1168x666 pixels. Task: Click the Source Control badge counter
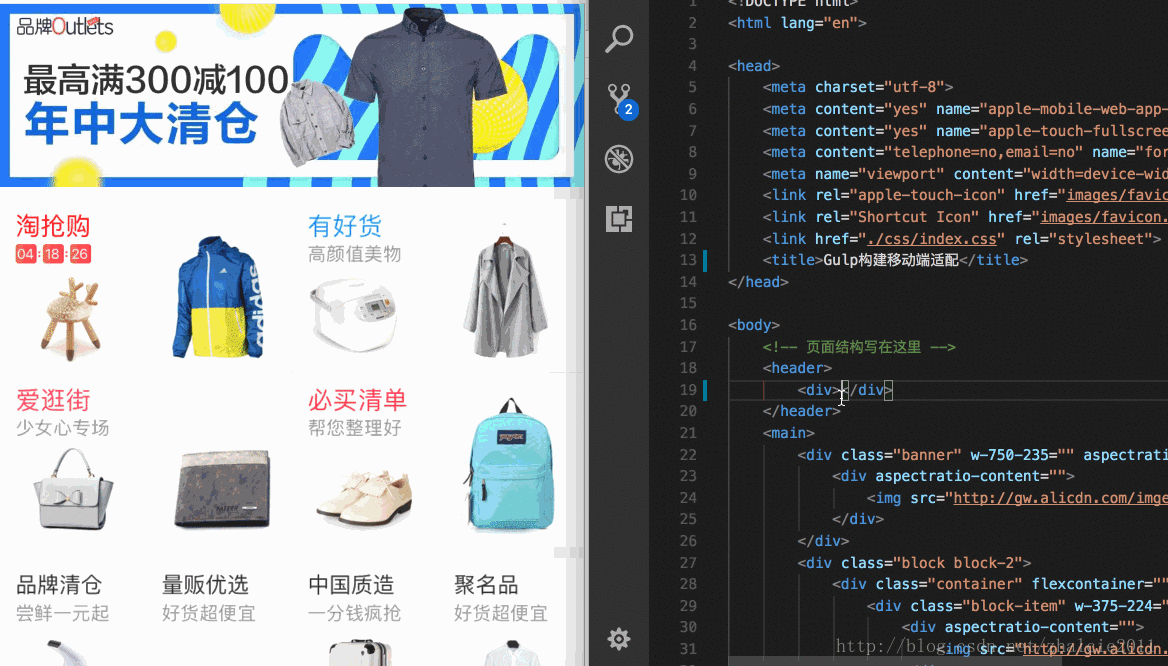(631, 110)
